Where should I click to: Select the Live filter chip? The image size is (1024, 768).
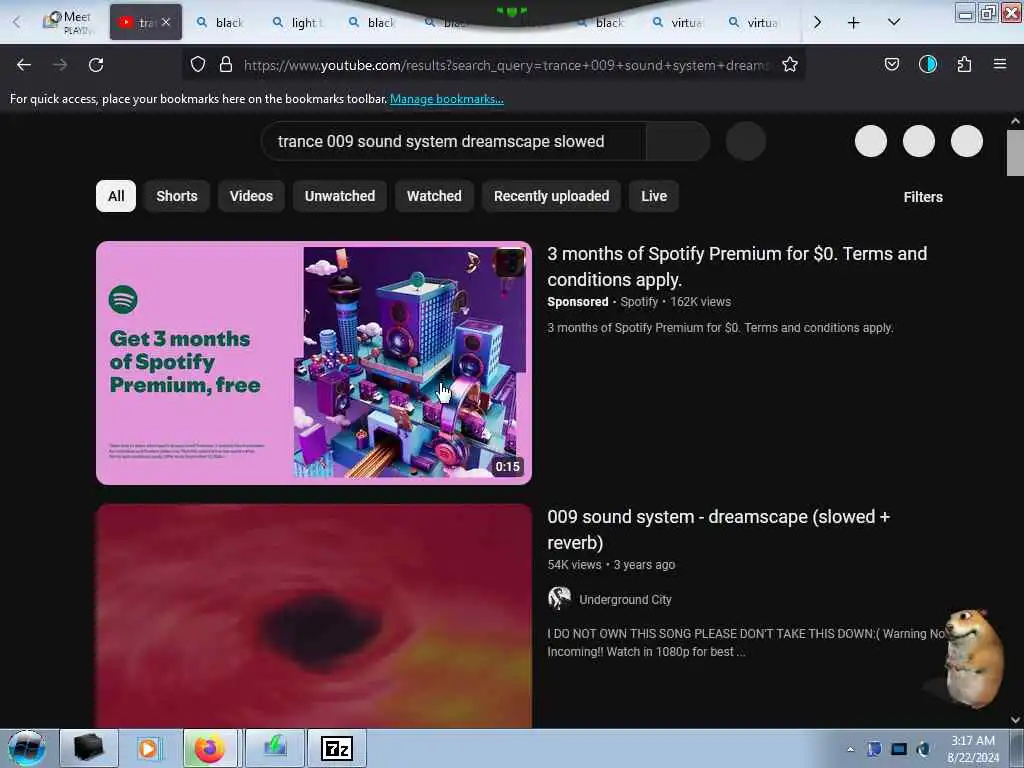point(654,196)
